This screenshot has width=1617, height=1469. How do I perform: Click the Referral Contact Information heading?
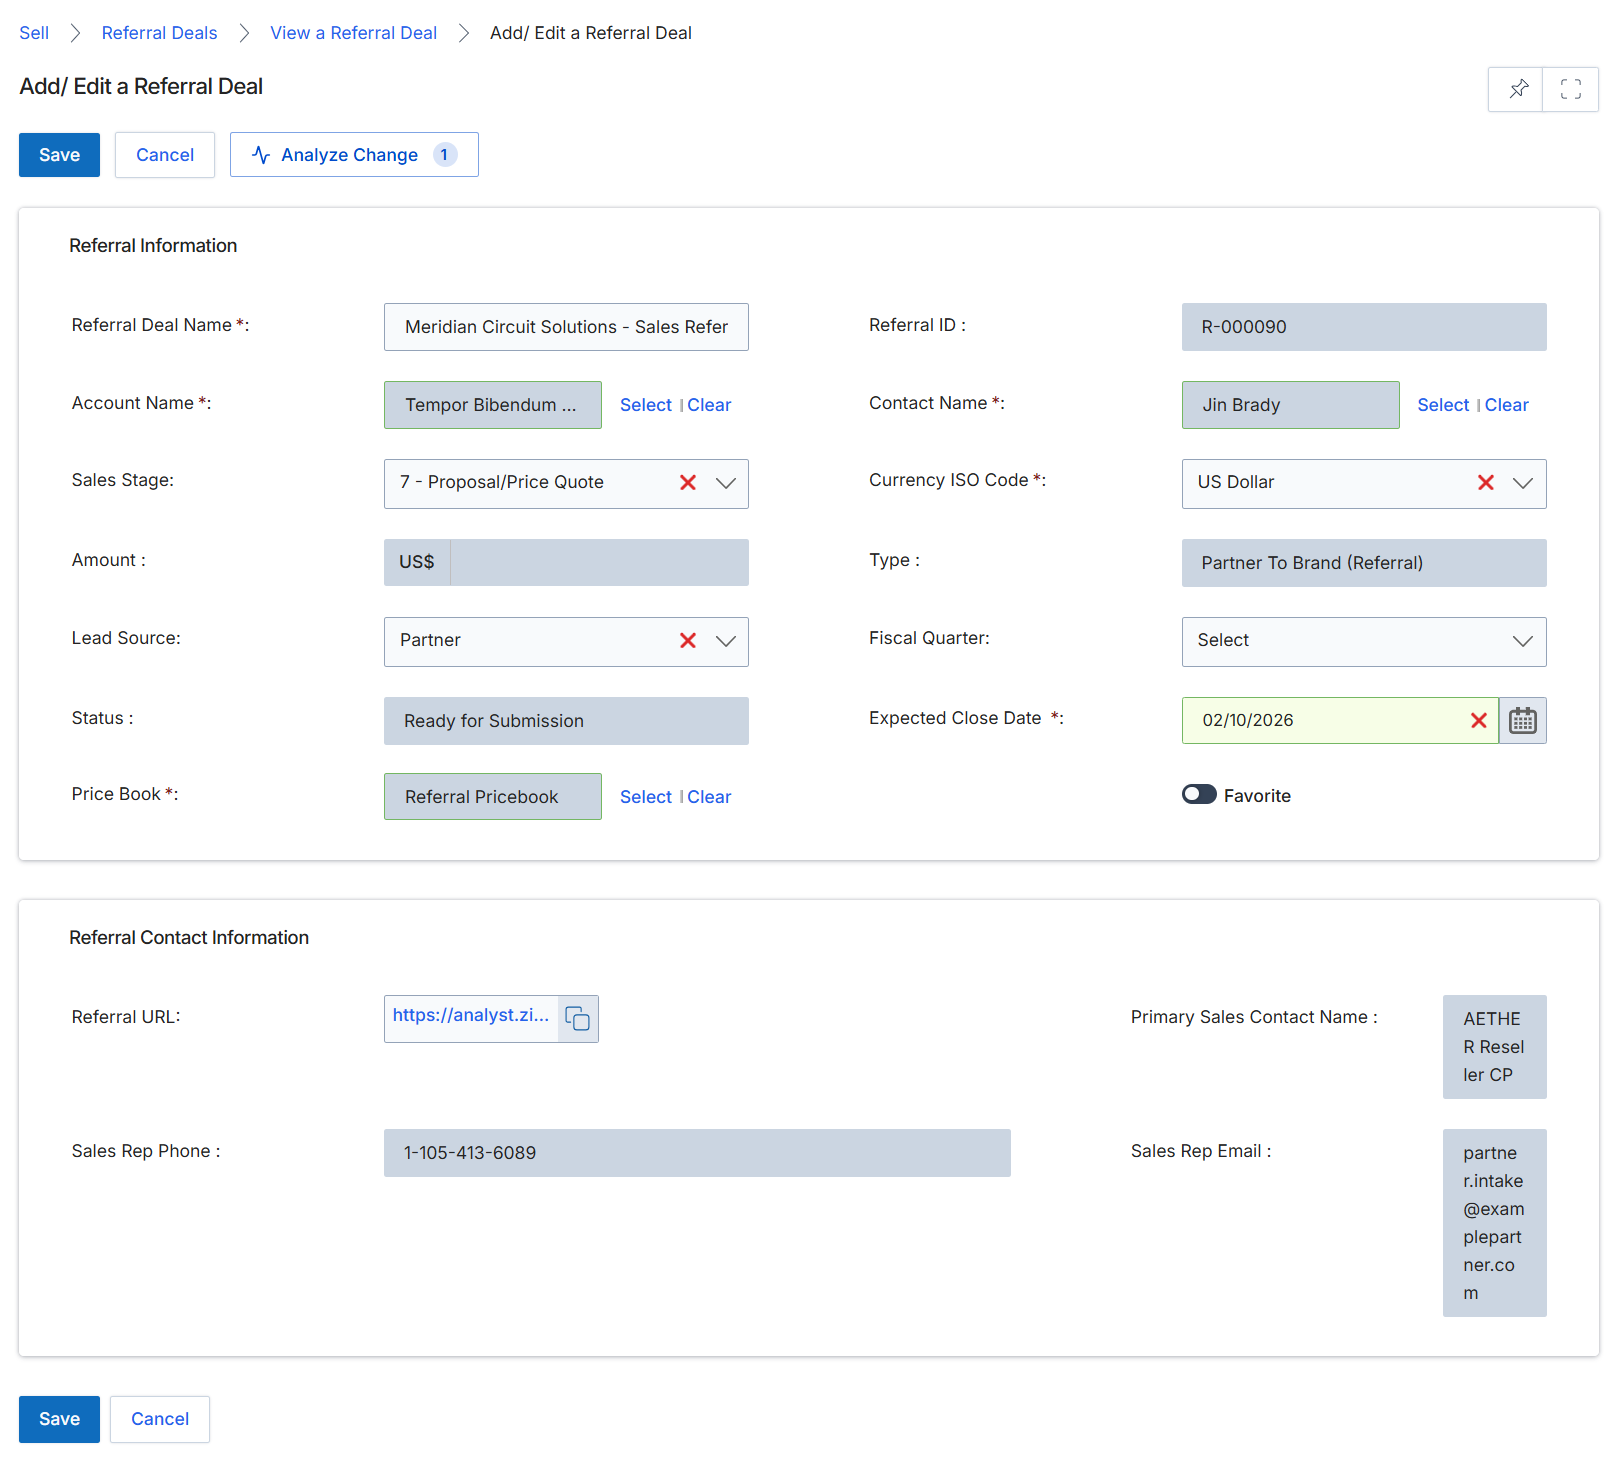coord(189,938)
